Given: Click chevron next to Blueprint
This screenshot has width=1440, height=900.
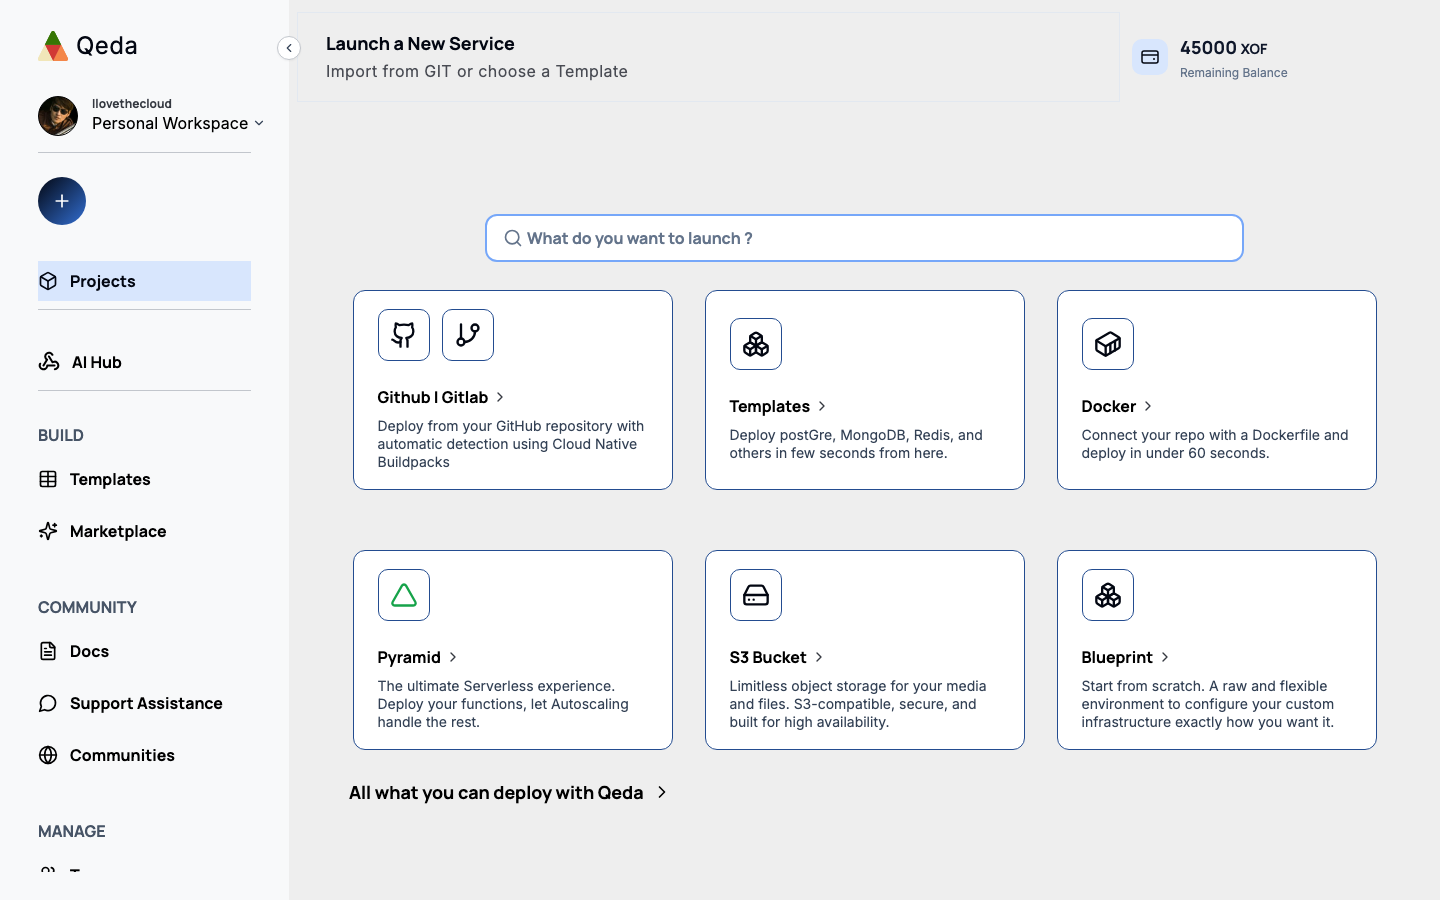Looking at the screenshot, I should click(1165, 657).
